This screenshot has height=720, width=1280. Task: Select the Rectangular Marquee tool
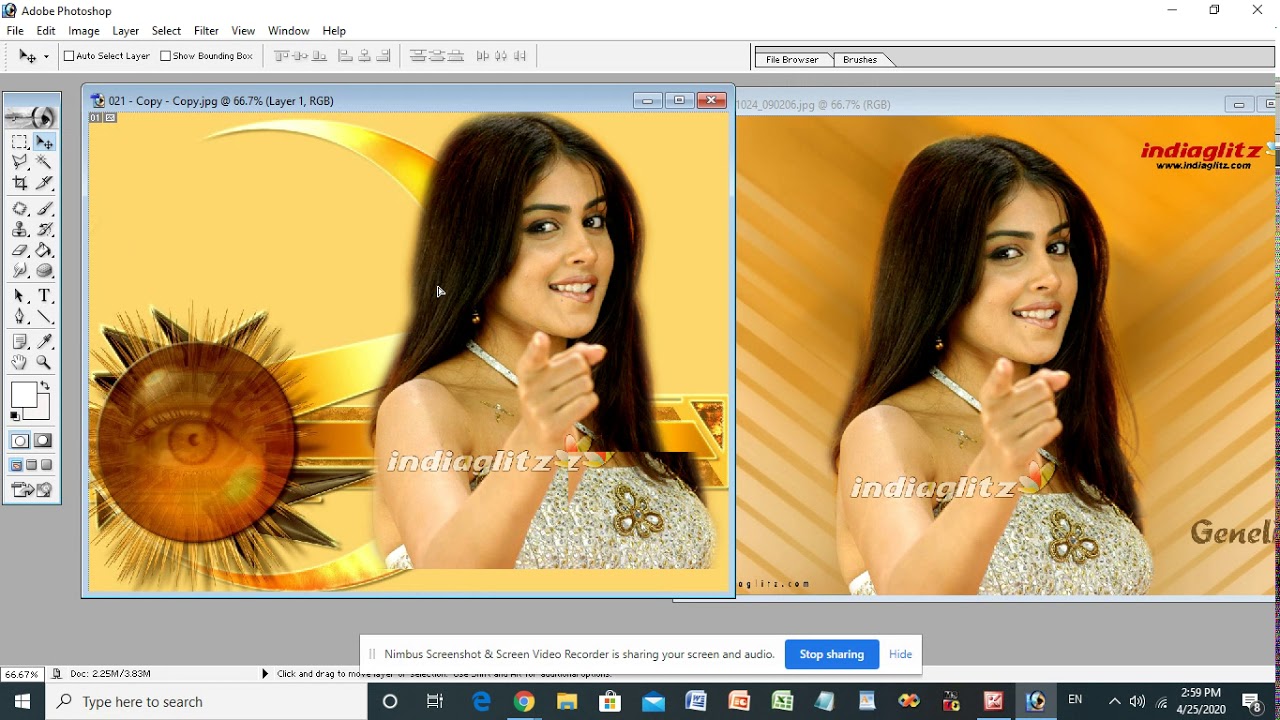pyautogui.click(x=19, y=143)
